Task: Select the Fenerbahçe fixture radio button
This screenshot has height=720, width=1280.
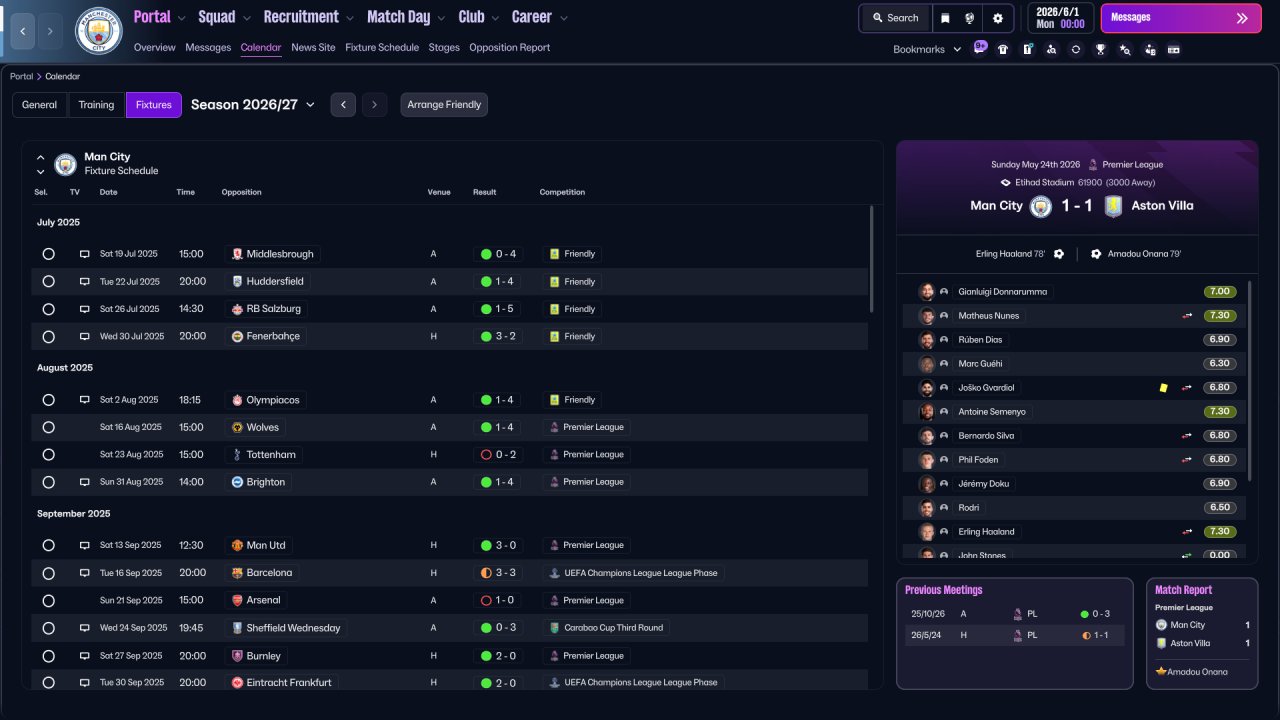Action: click(48, 337)
